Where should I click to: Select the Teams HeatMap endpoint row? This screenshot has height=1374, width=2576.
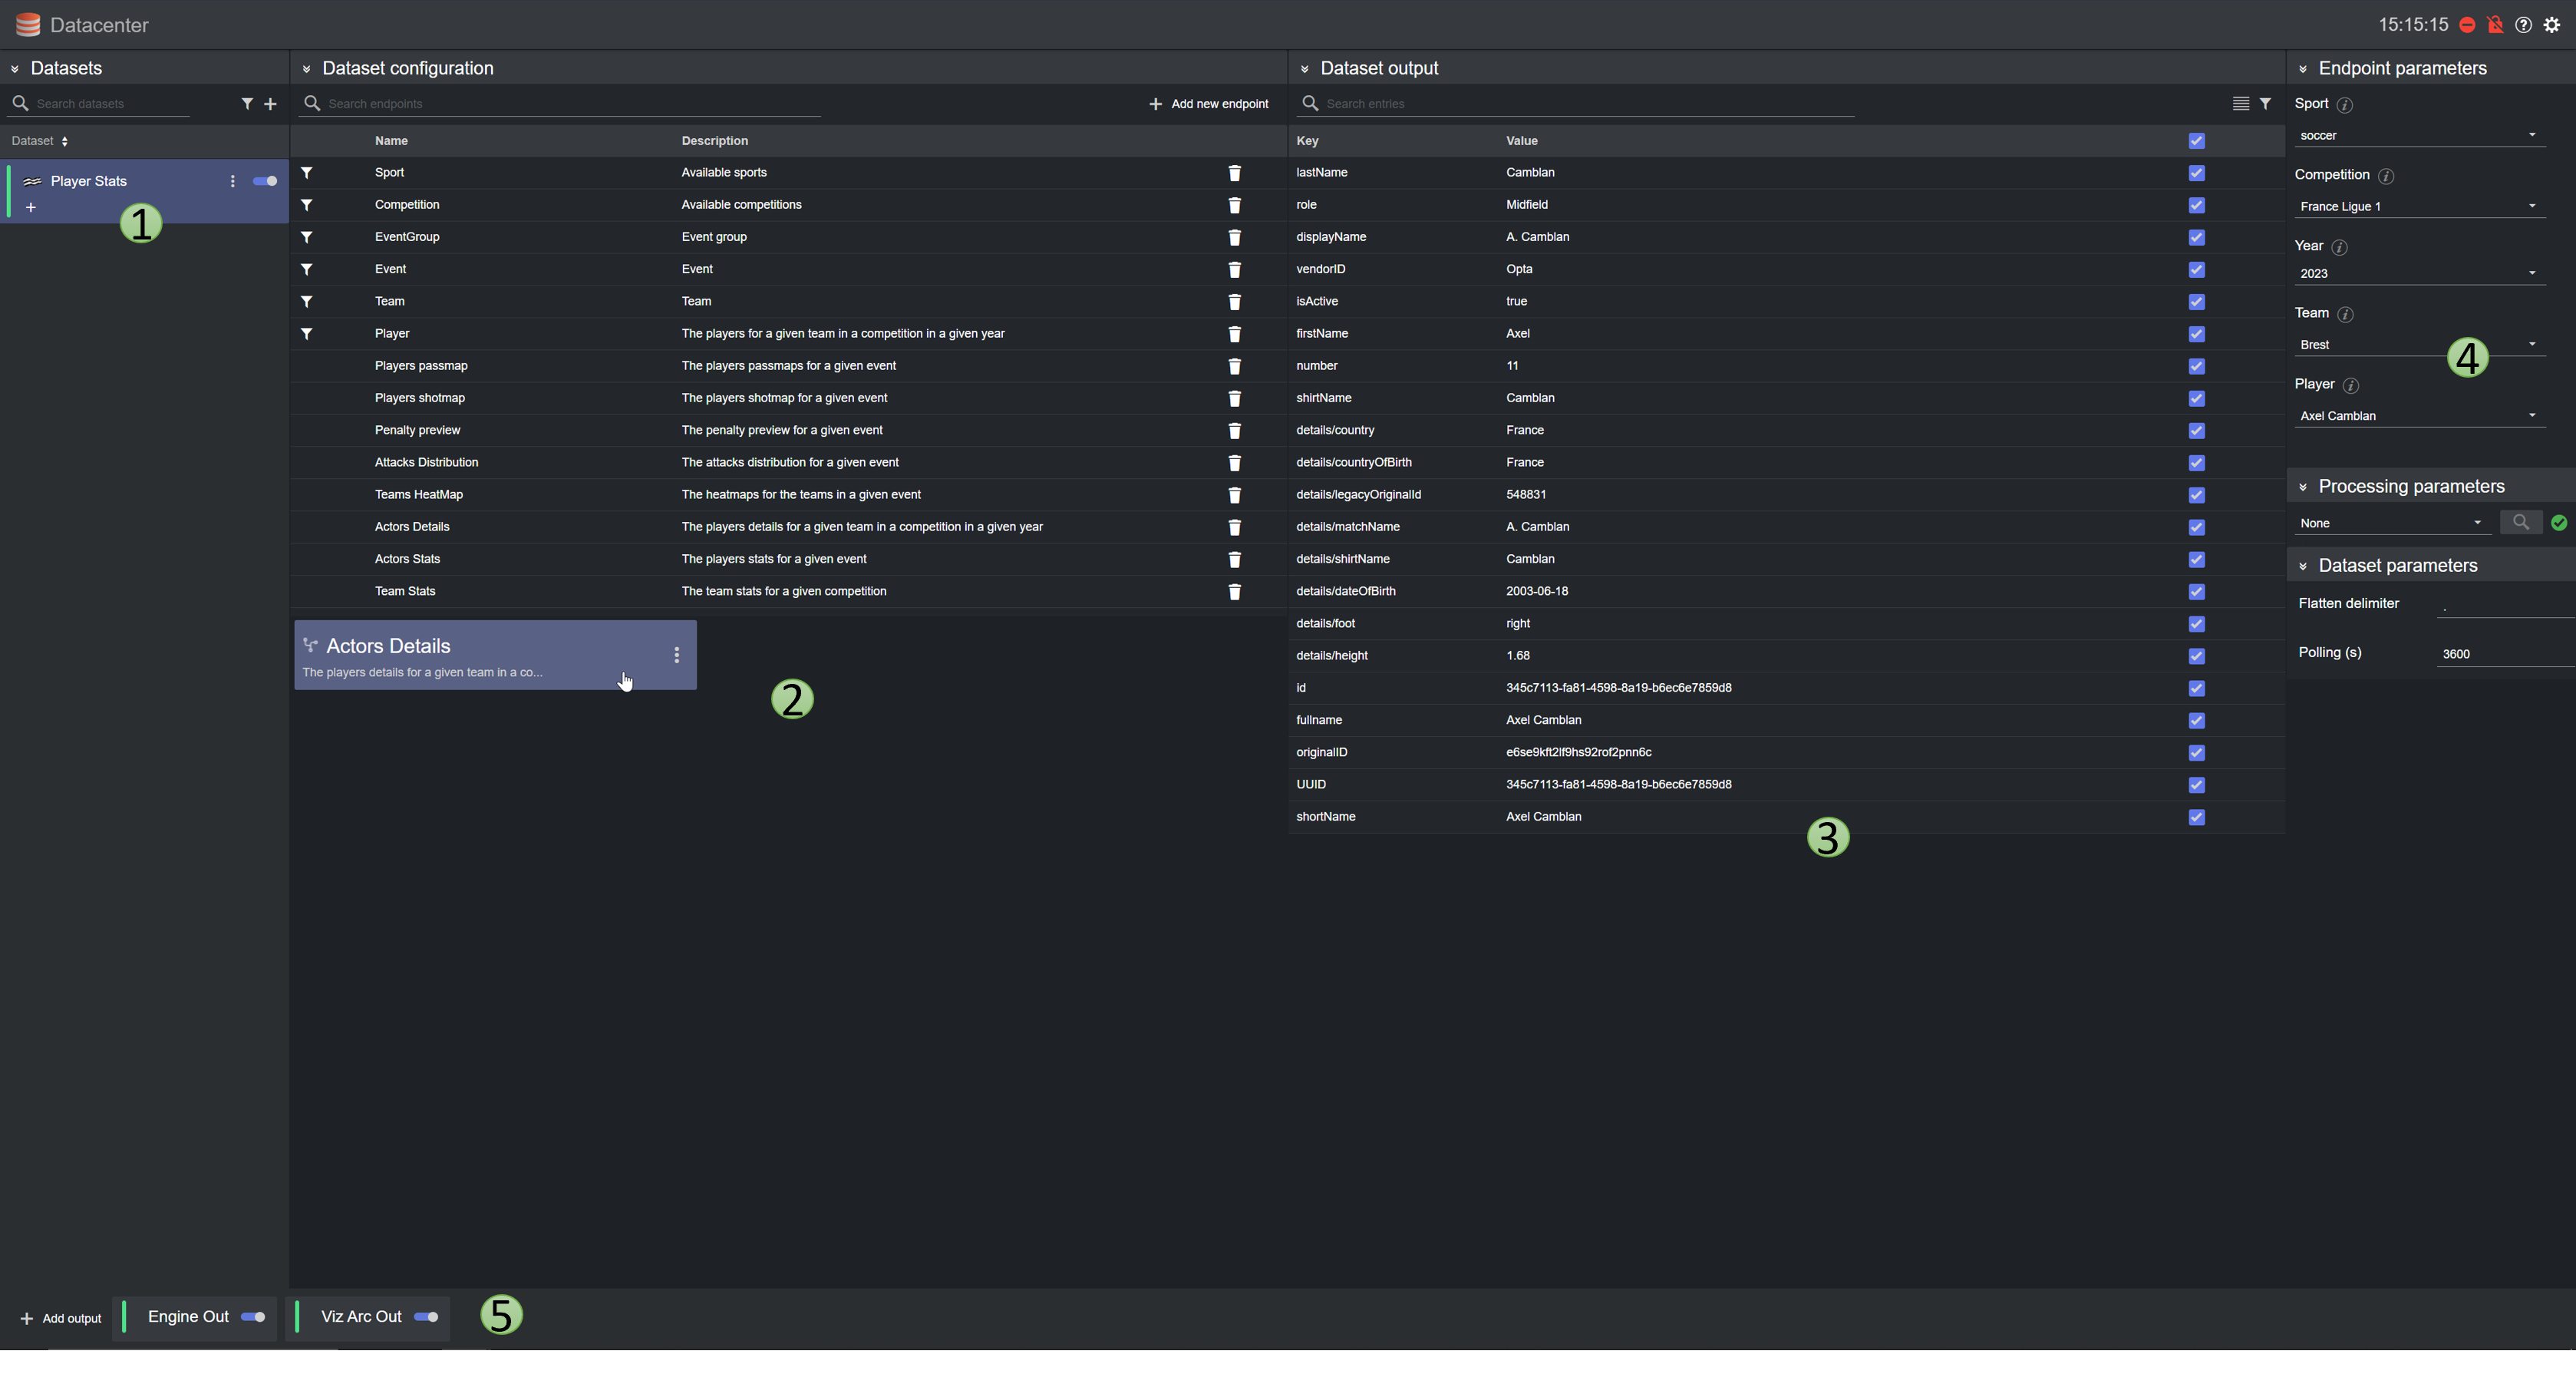click(418, 494)
